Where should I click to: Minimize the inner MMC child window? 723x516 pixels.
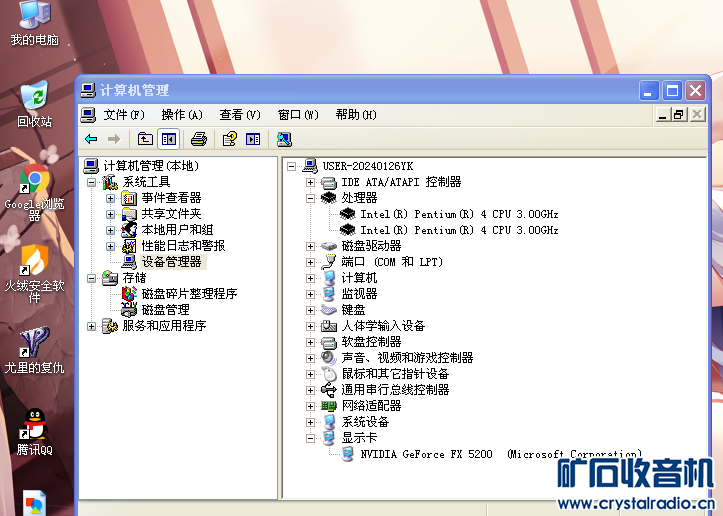pyautogui.click(x=663, y=114)
